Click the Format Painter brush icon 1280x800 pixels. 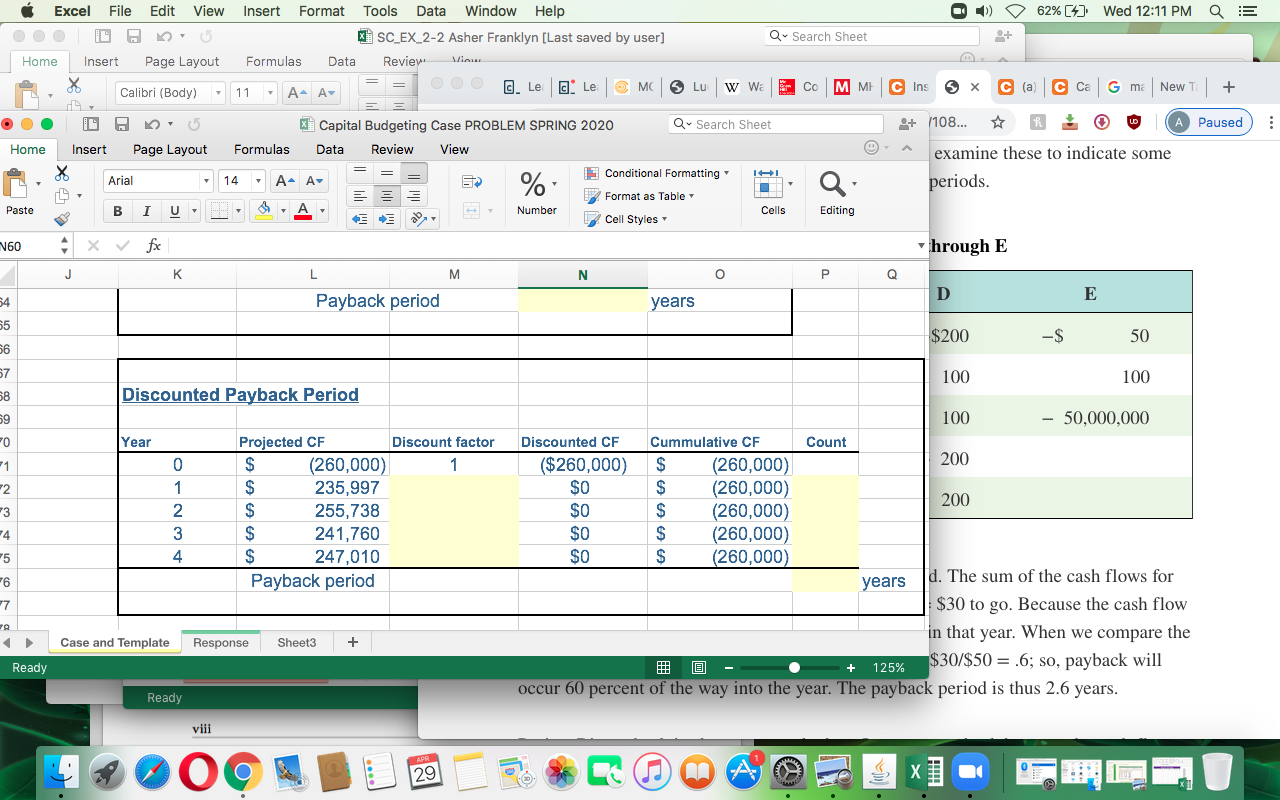click(62, 218)
